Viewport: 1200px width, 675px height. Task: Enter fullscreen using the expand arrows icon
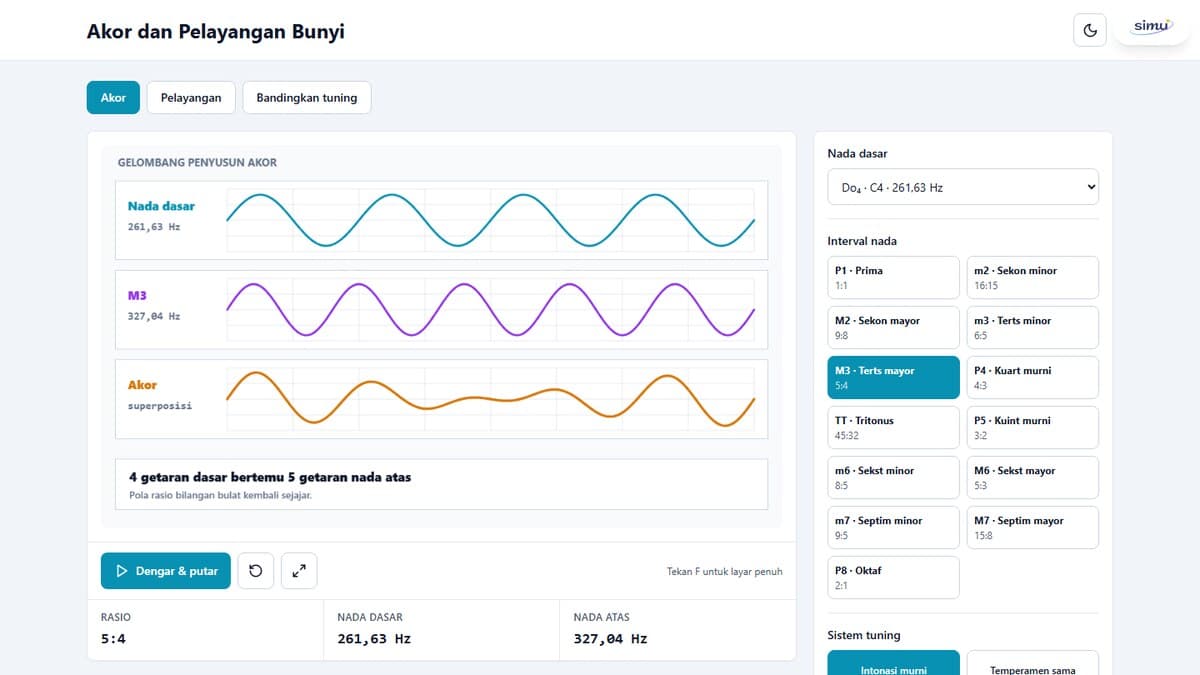(299, 571)
